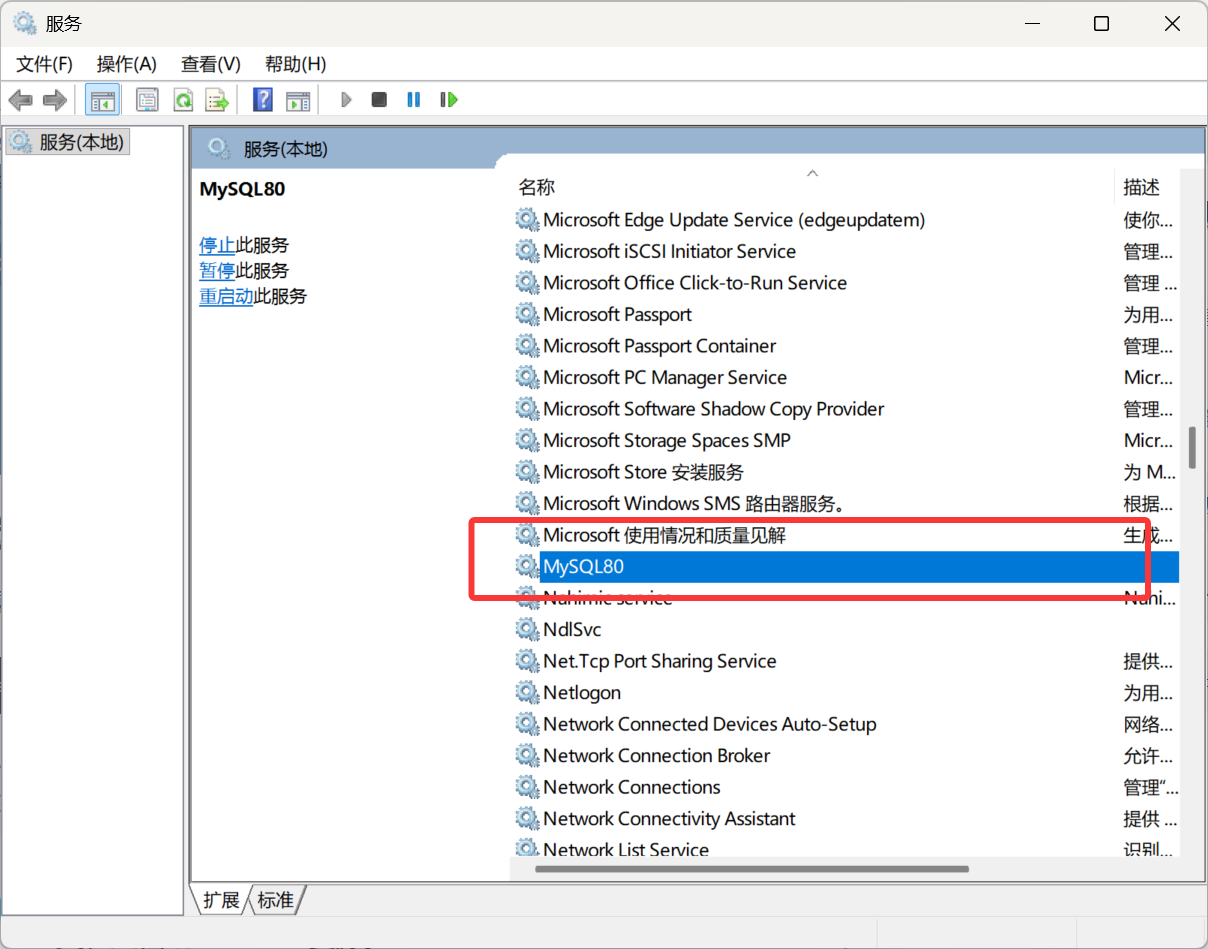Open the 操作(A) menu
This screenshot has height=949, width=1208.
(x=126, y=64)
